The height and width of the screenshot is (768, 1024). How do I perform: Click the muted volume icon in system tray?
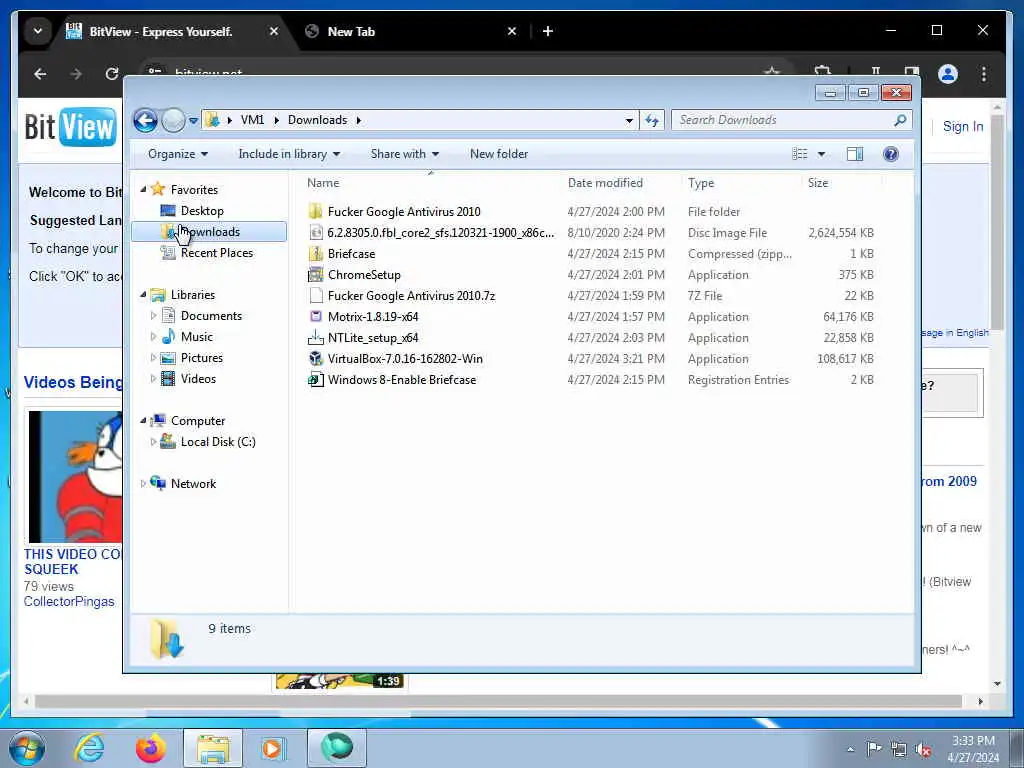(x=923, y=750)
